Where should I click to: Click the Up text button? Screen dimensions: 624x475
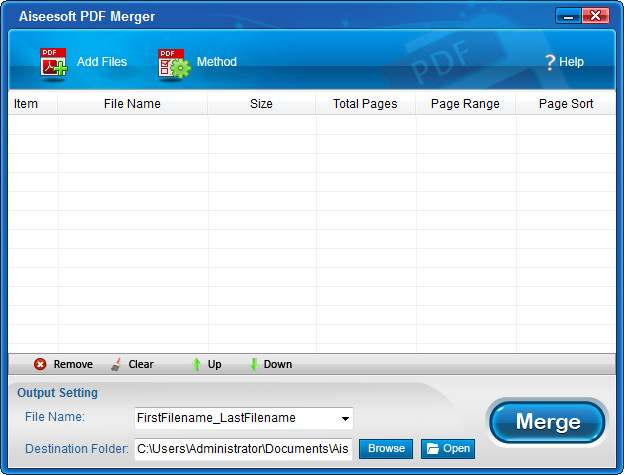[214, 364]
